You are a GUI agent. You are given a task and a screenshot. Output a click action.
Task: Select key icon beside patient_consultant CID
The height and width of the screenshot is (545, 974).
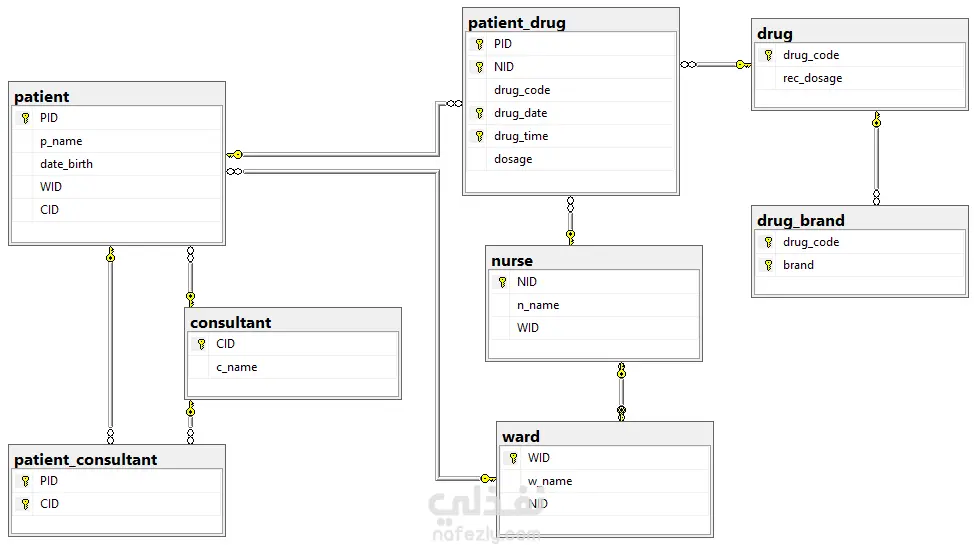click(25, 504)
